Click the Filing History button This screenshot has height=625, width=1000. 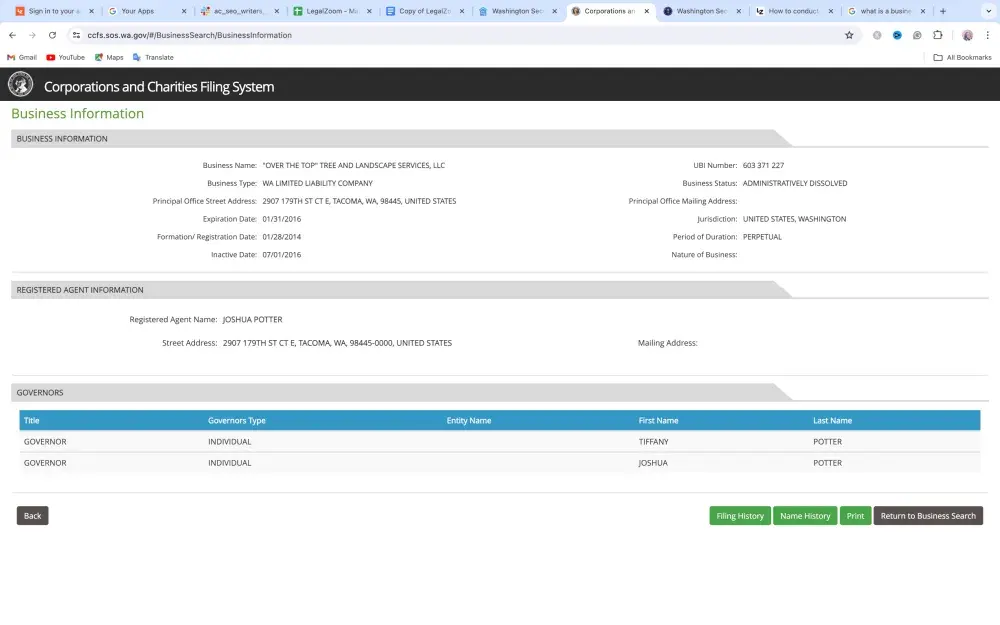[x=740, y=516]
